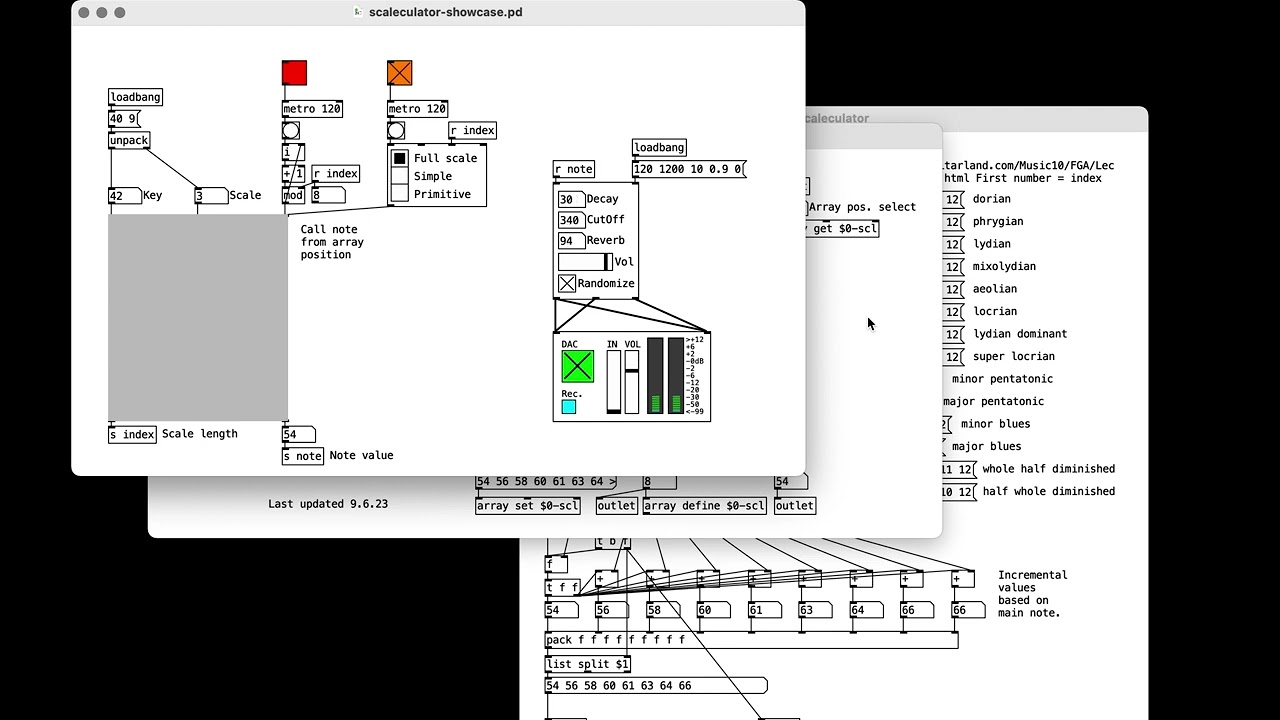This screenshot has height=720, width=1280.
Task: Click the array define $0-scl object
Action: click(x=705, y=506)
